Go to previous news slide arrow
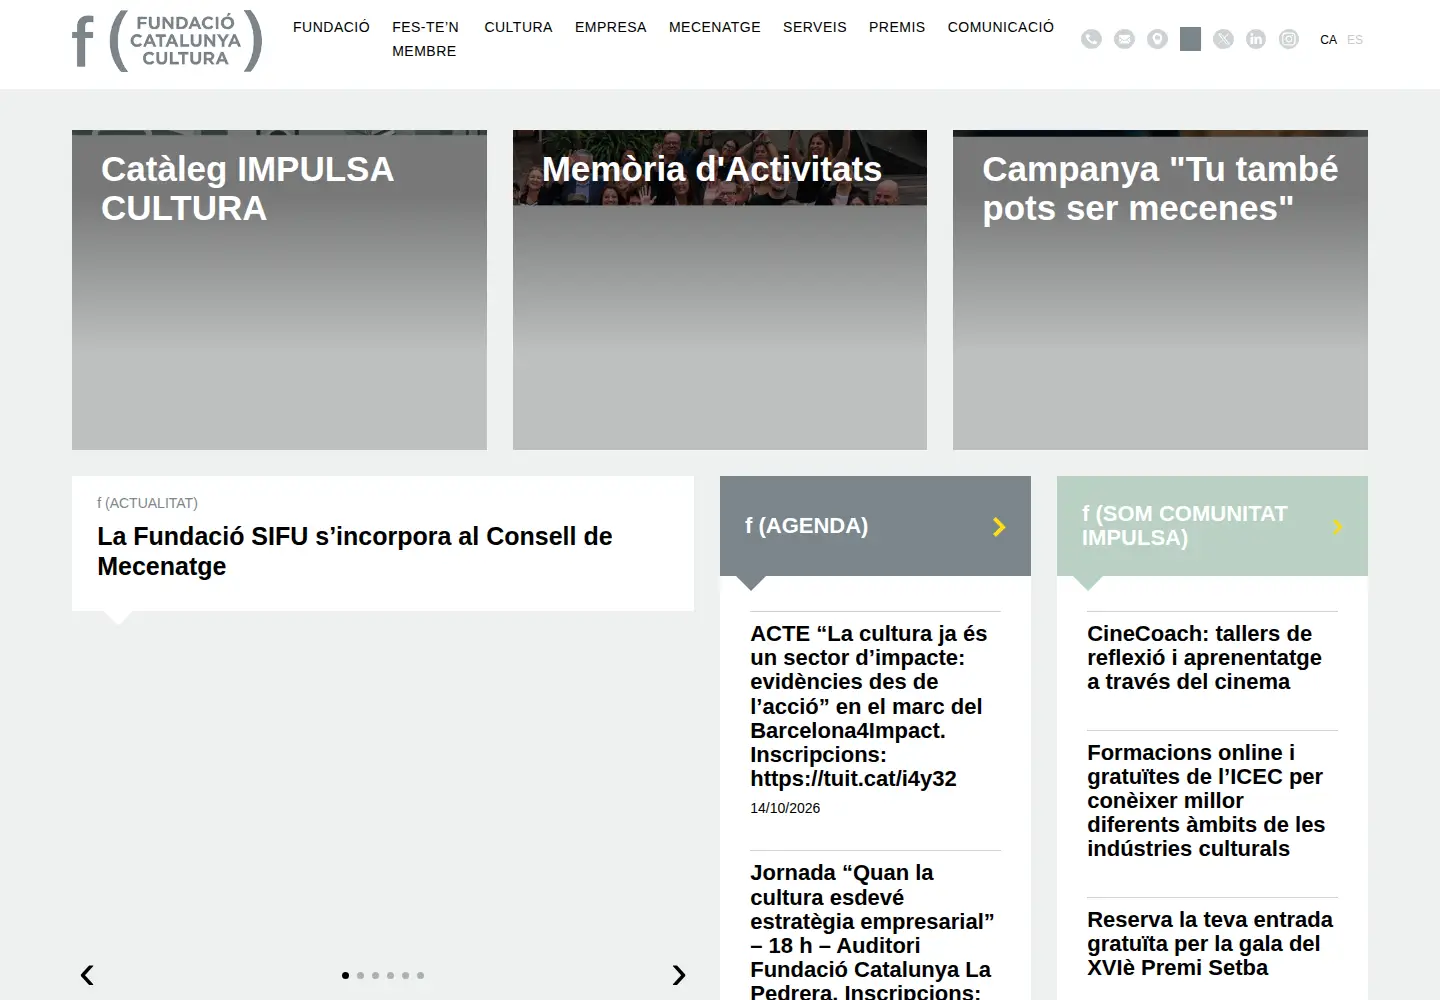The image size is (1440, 1000). pyautogui.click(x=87, y=975)
